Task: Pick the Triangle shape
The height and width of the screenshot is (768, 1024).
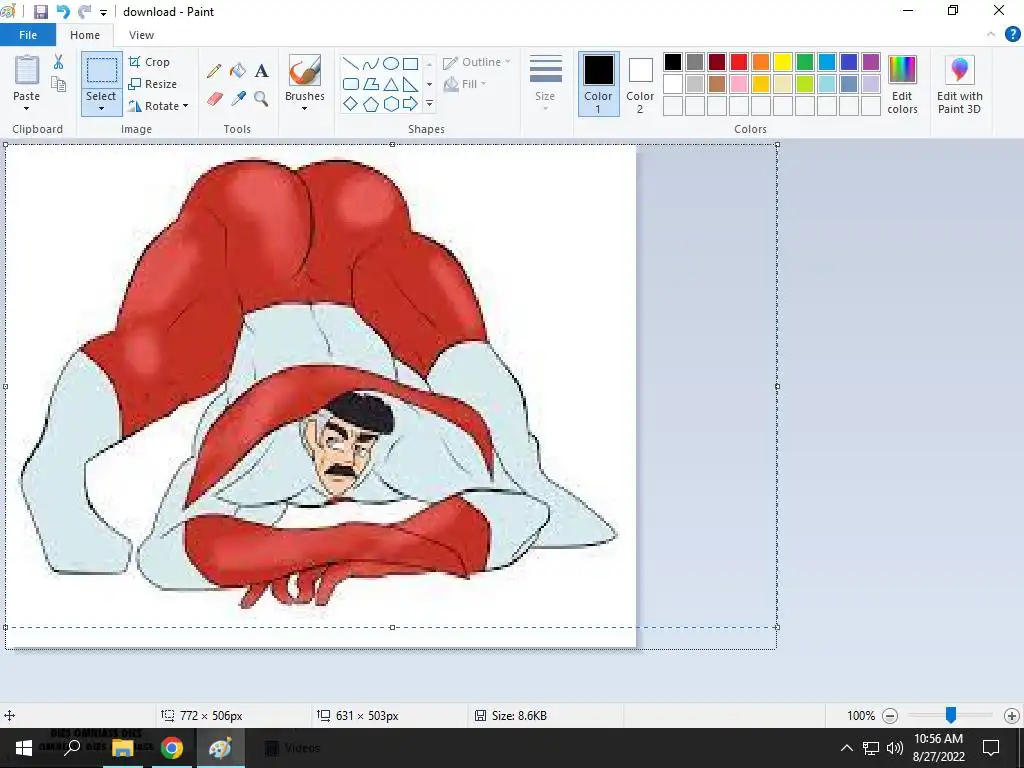Action: click(391, 84)
